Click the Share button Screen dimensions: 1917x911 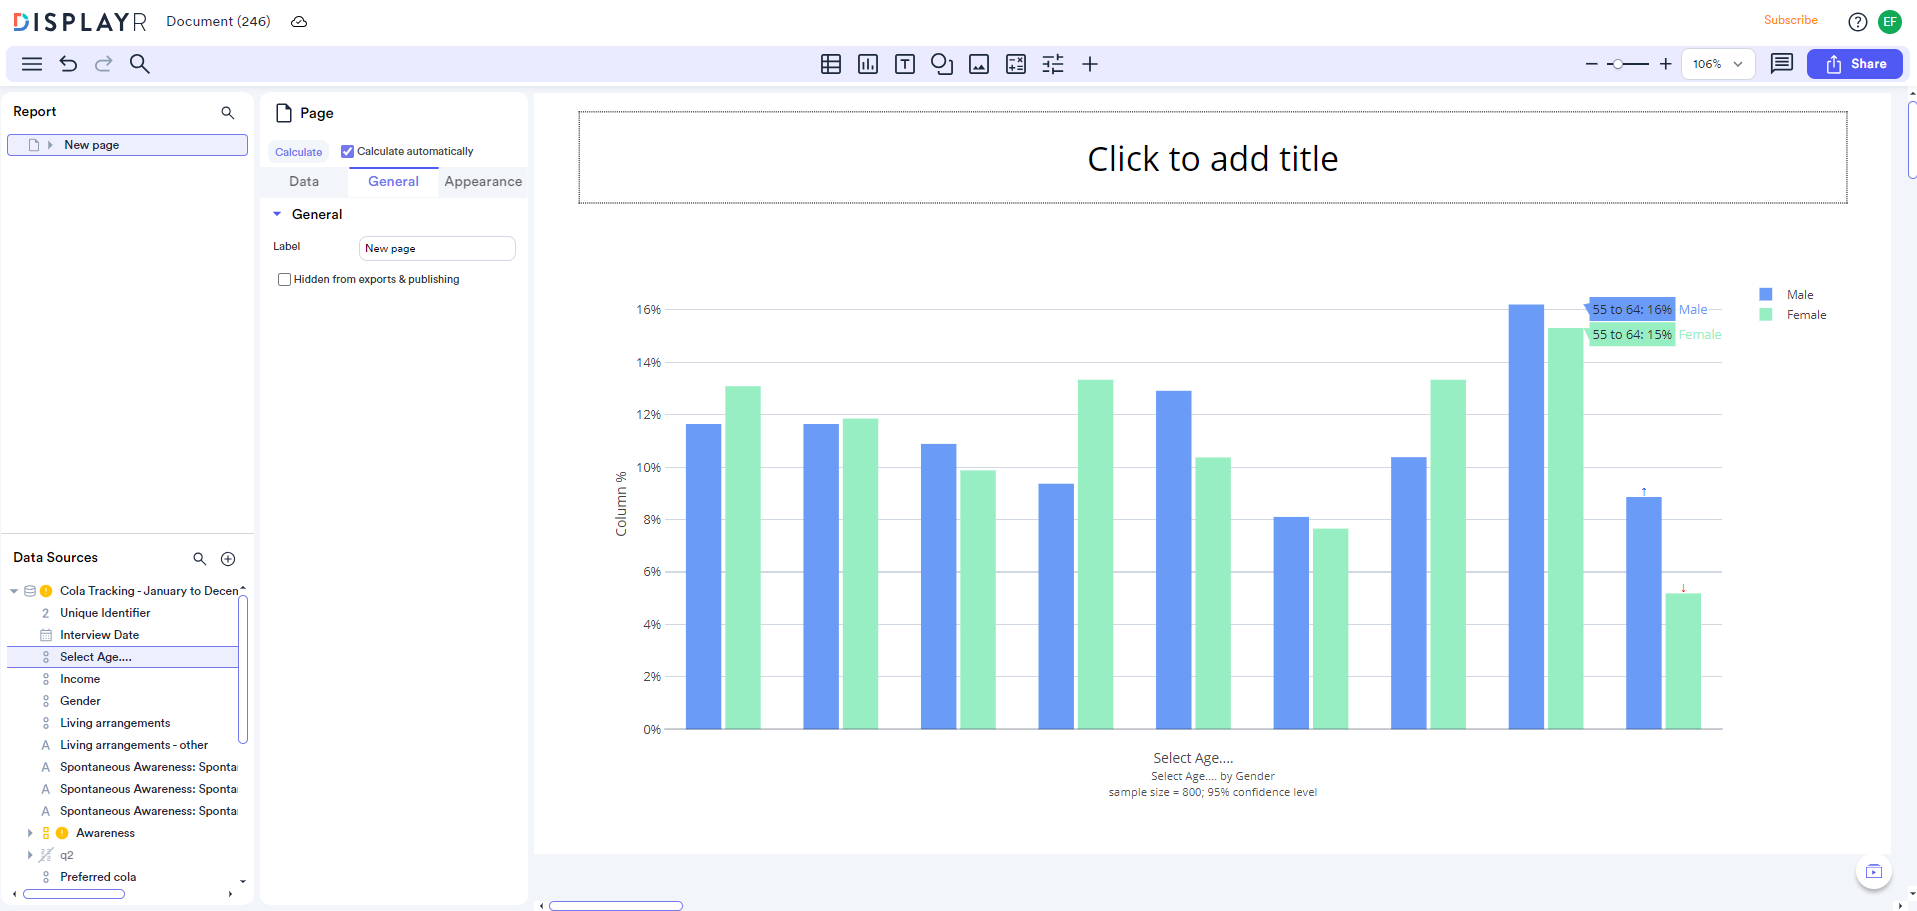[x=1855, y=64]
